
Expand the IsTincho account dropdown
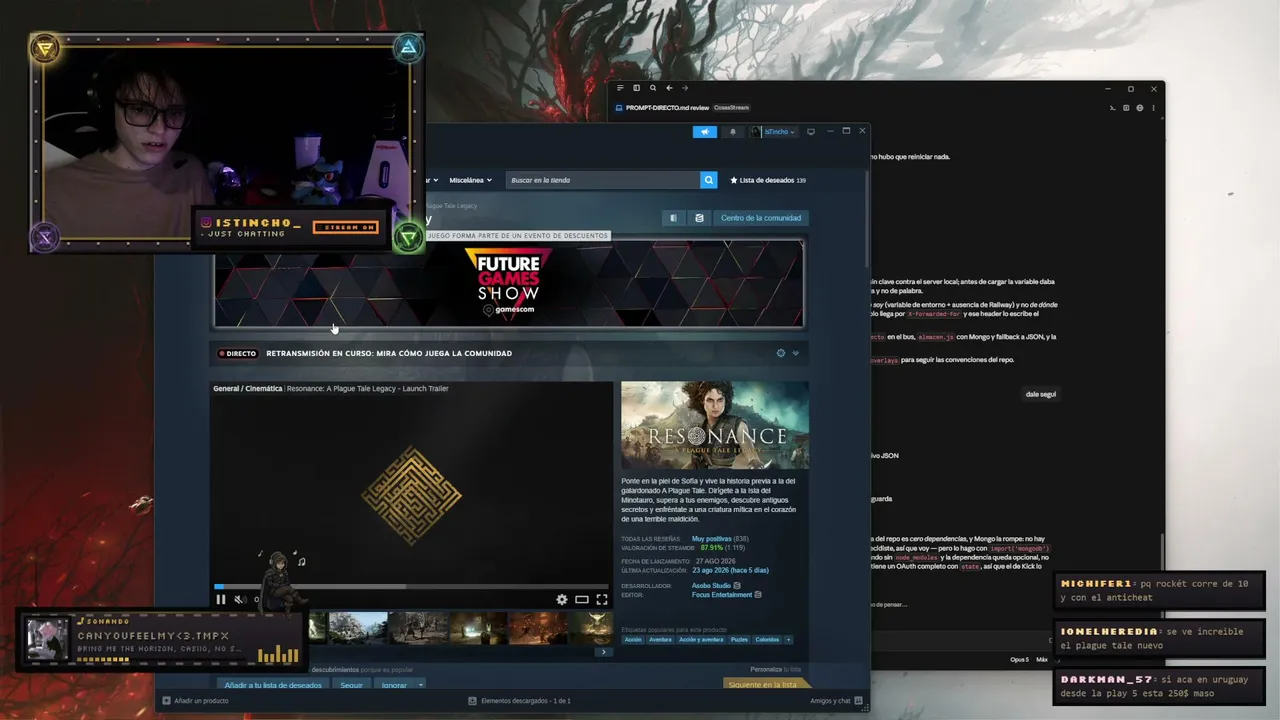point(773,131)
